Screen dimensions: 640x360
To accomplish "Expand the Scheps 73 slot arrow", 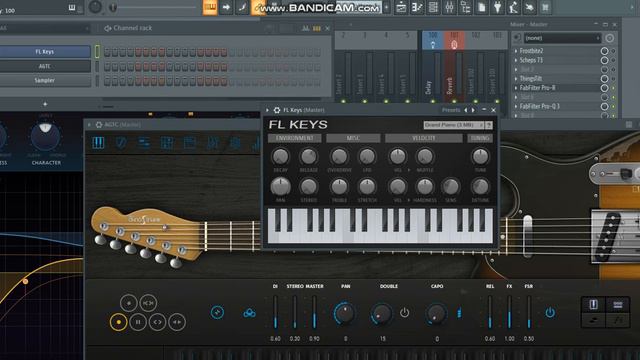I will pos(516,60).
